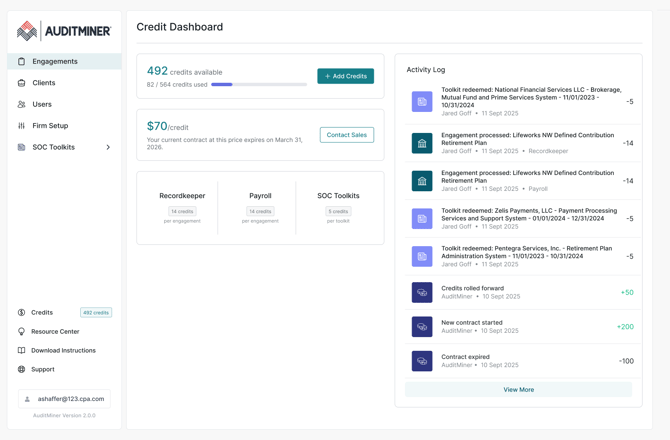Click the Firm Setup sliders icon

coord(22,126)
